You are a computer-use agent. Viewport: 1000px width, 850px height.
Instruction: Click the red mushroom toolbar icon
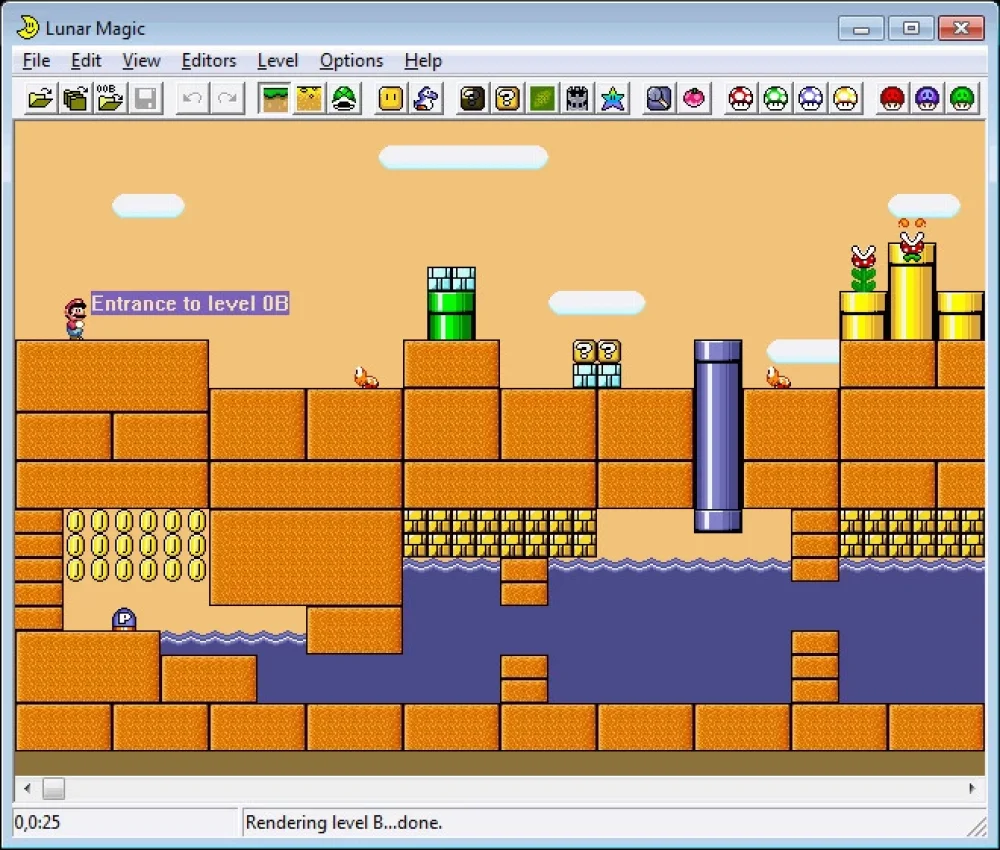tap(740, 99)
